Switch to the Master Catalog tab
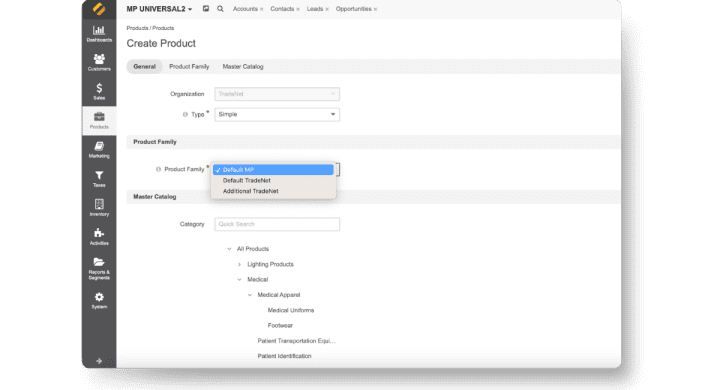The image size is (720, 390). point(243,67)
